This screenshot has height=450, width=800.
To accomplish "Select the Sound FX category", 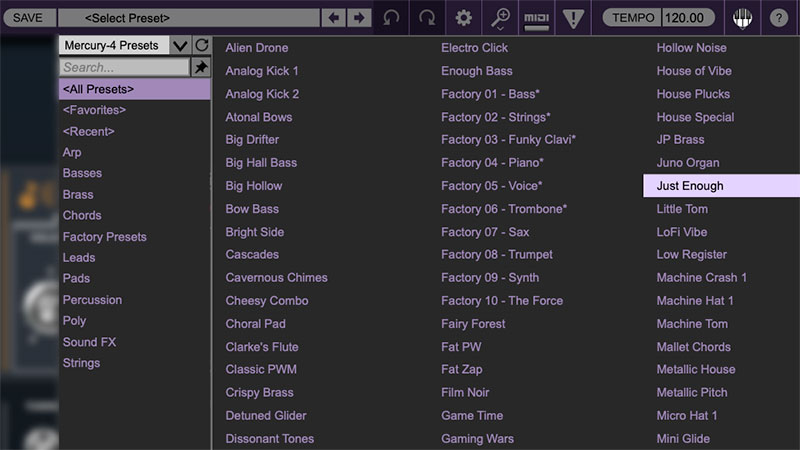I will [89, 342].
